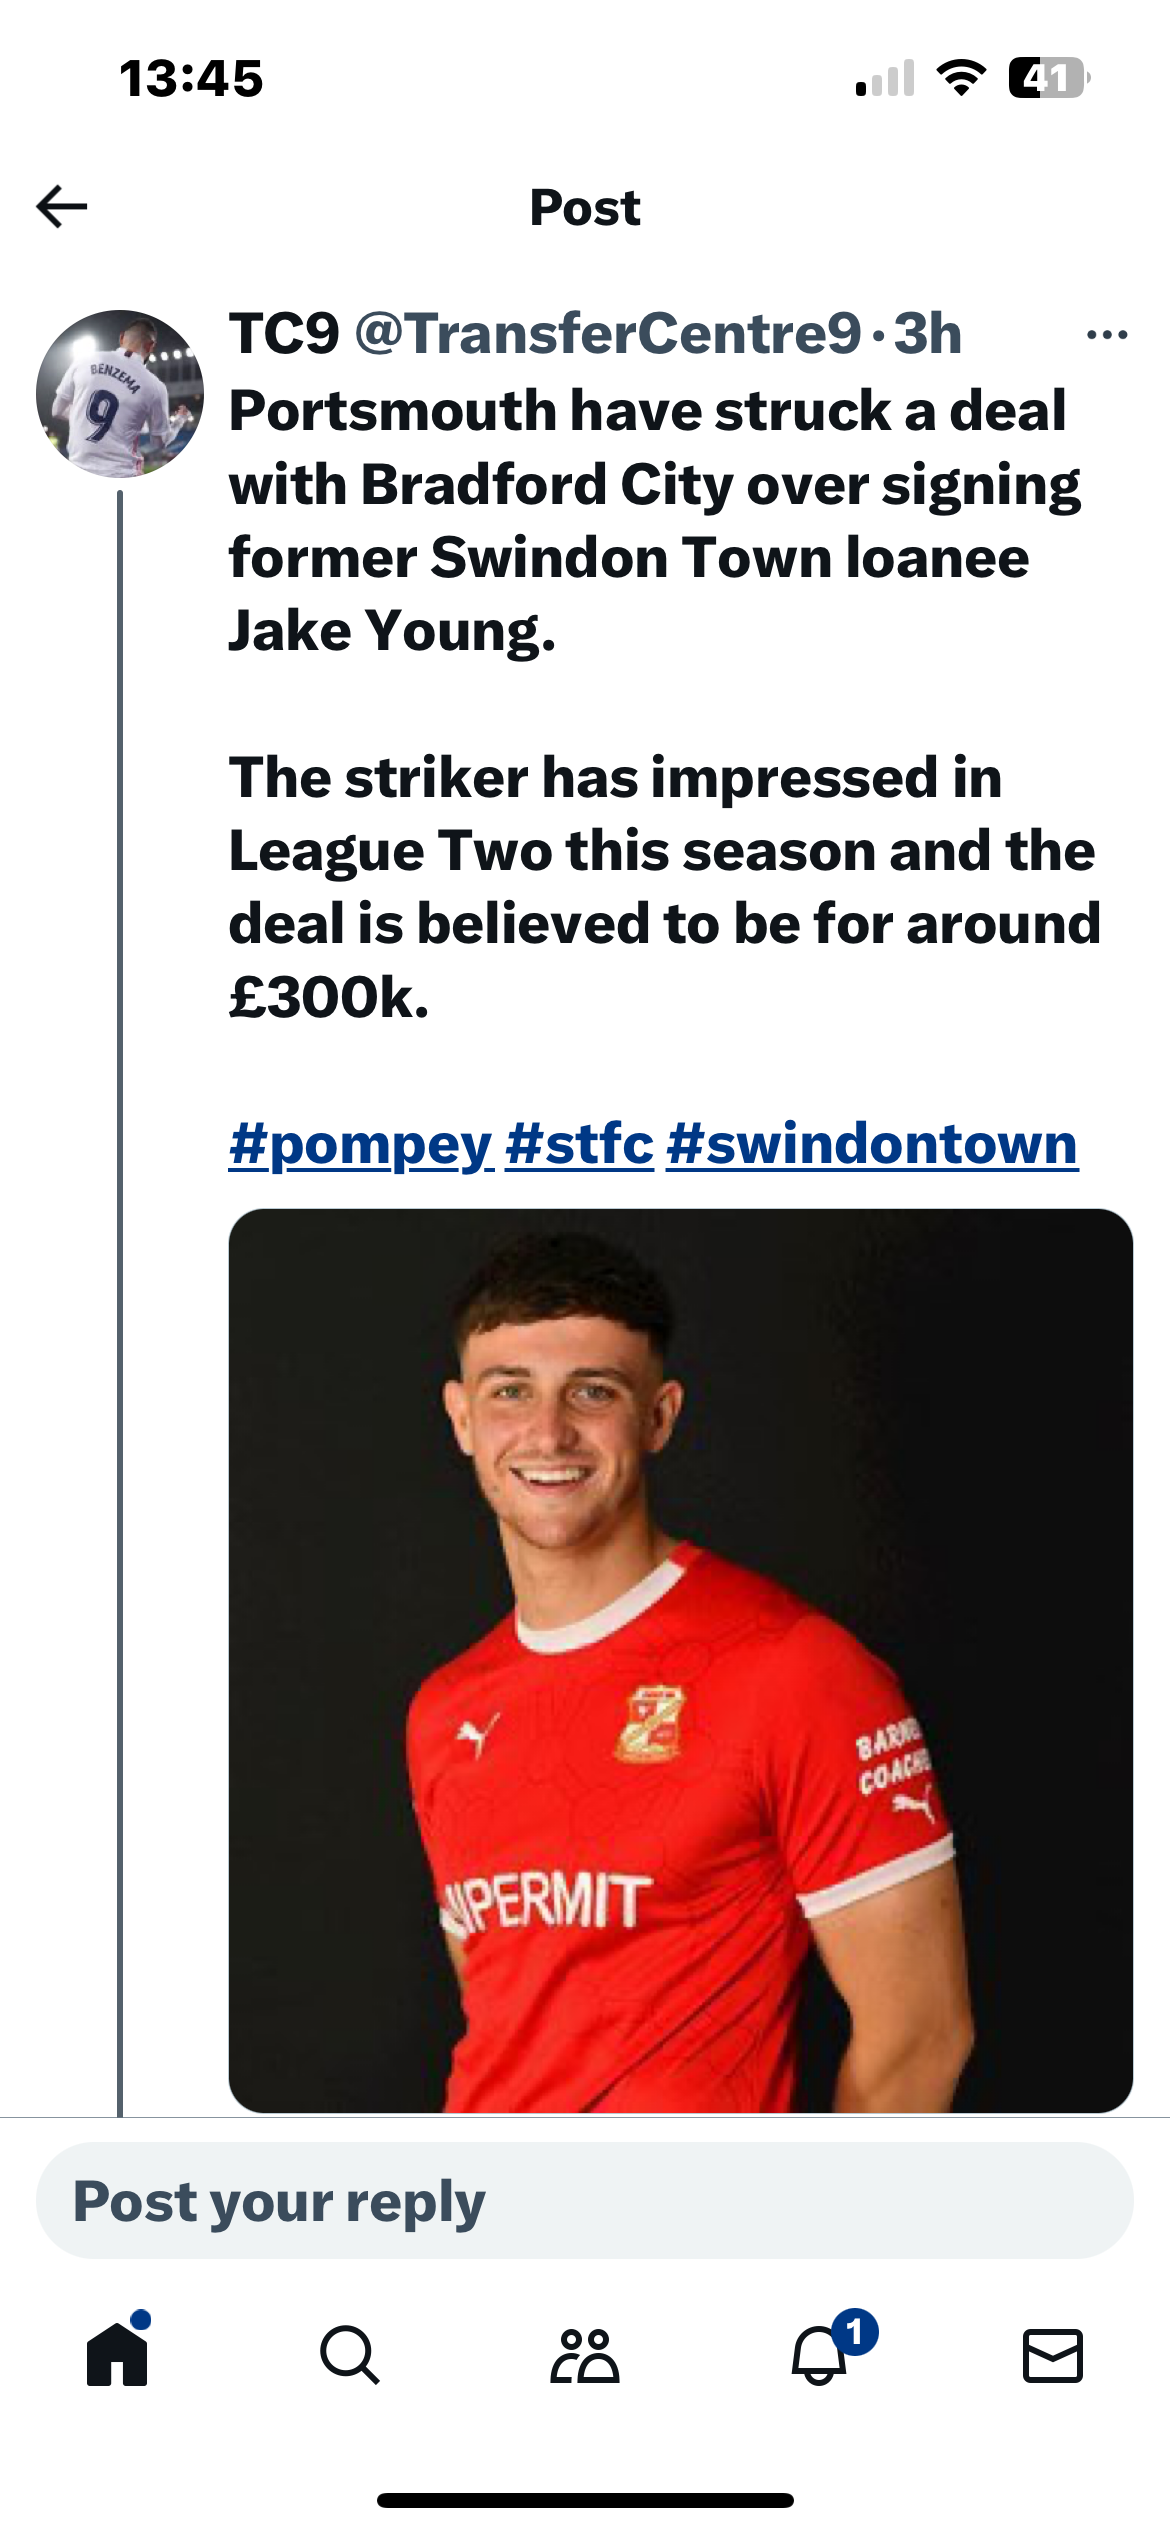Open the #swindontown hashtag link

point(872,1144)
